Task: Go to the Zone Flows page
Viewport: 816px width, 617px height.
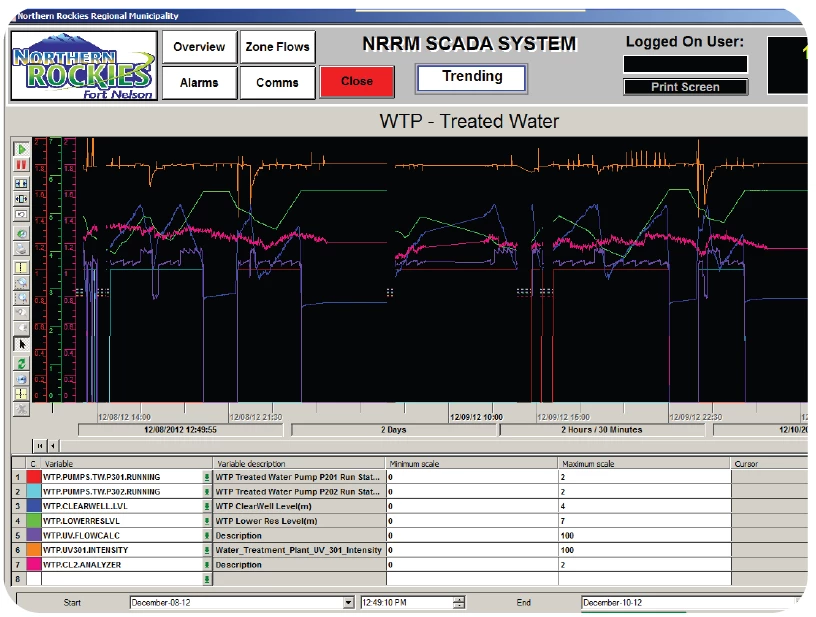Action: coord(277,47)
